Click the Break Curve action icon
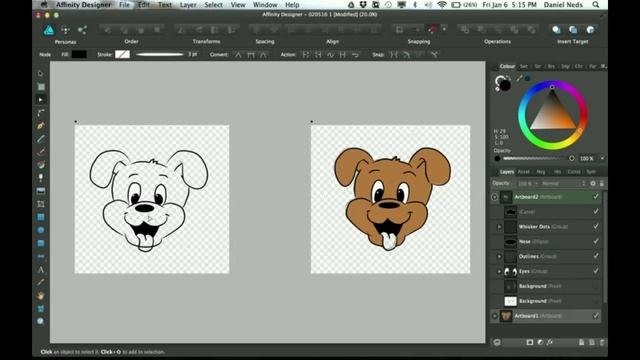Image resolution: width=640 pixels, height=360 pixels. (305, 55)
